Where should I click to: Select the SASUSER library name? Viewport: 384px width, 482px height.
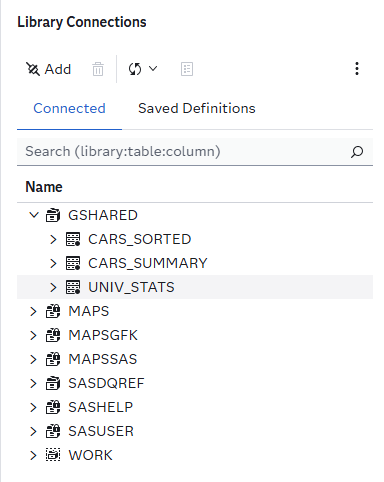click(101, 431)
